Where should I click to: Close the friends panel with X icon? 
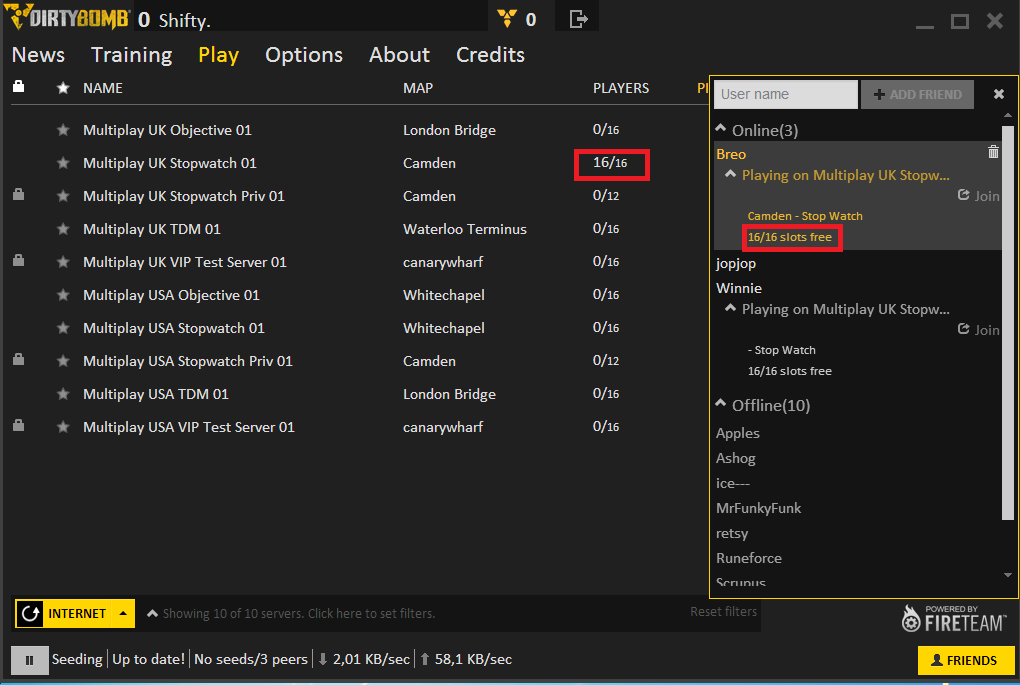(x=998, y=94)
